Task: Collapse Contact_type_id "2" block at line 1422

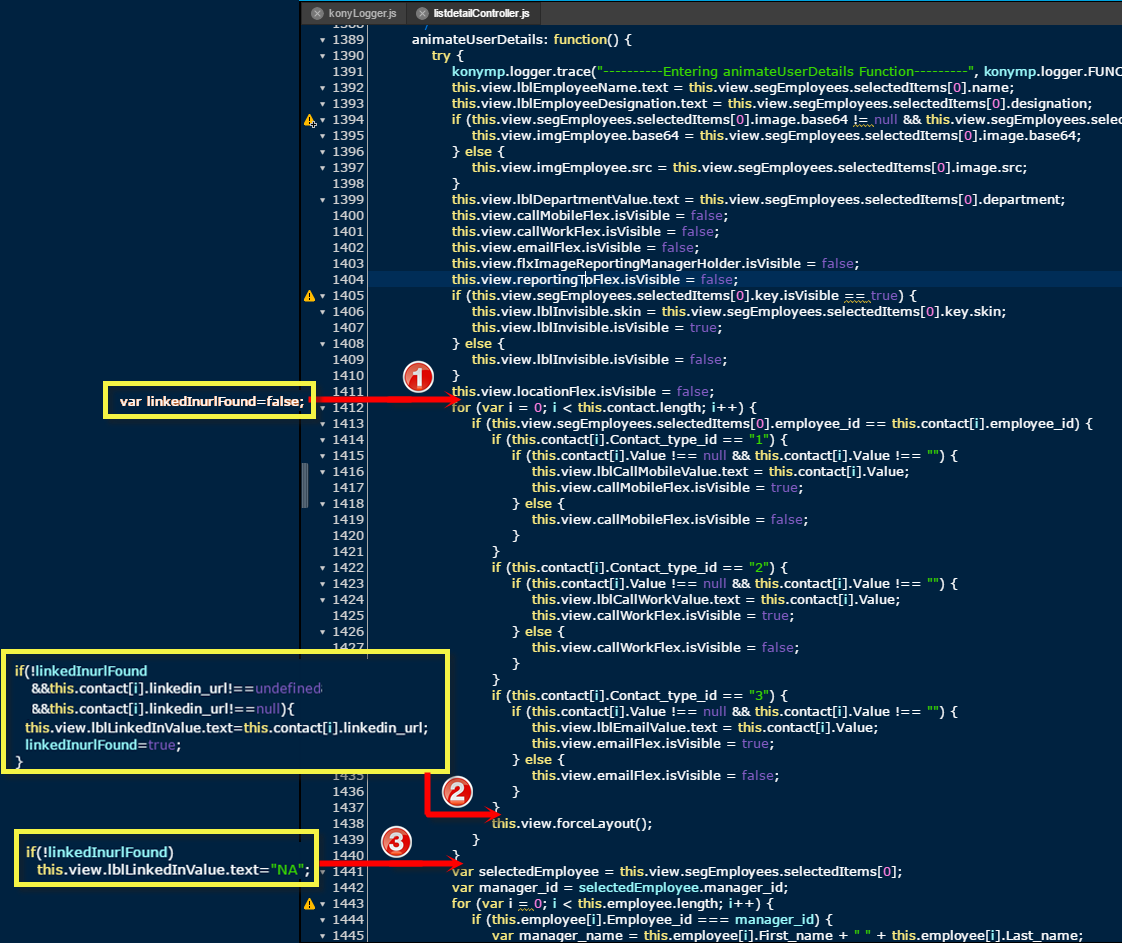Action: click(x=323, y=568)
